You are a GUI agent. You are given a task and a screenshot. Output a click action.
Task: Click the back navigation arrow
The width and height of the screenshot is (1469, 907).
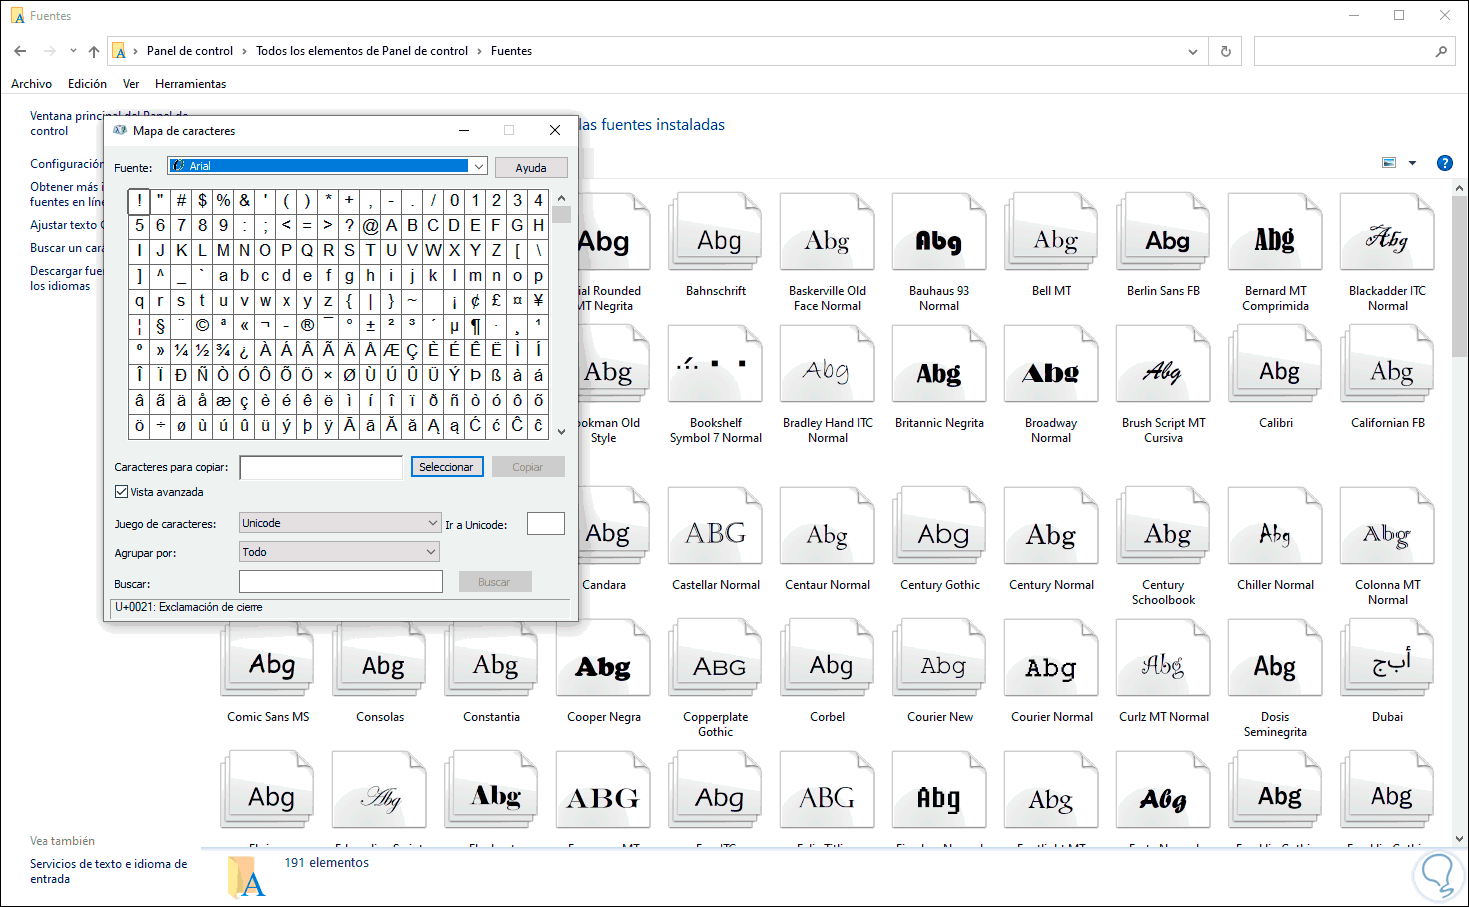[20, 51]
